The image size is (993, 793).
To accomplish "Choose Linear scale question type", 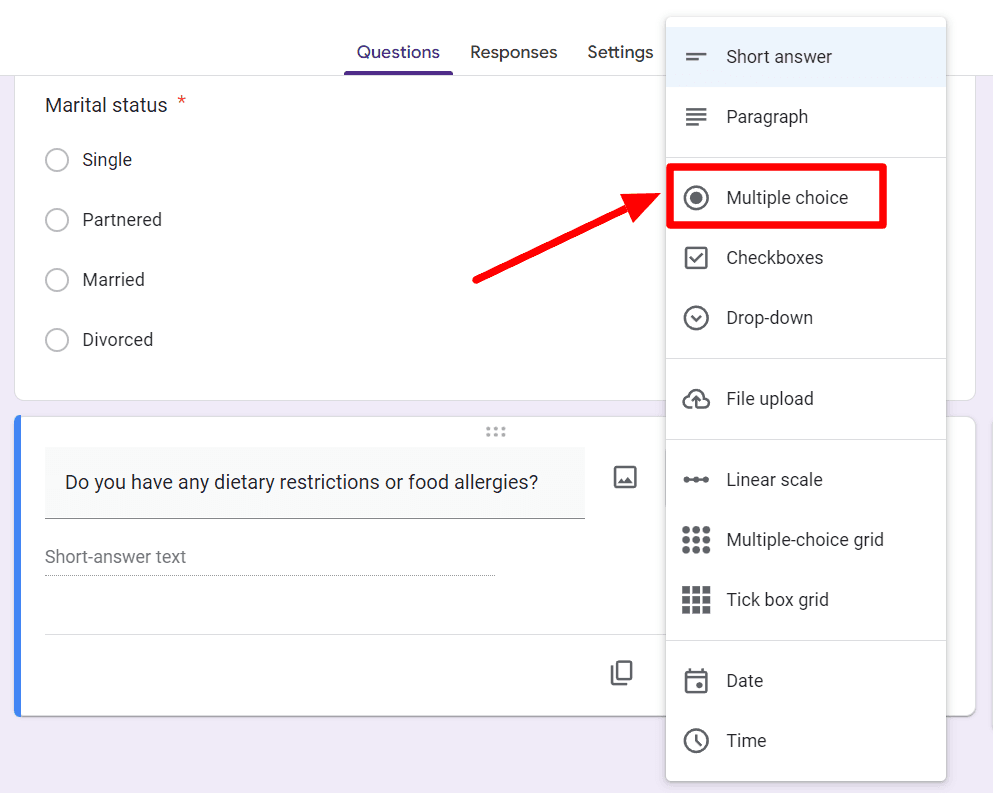I will 806,479.
